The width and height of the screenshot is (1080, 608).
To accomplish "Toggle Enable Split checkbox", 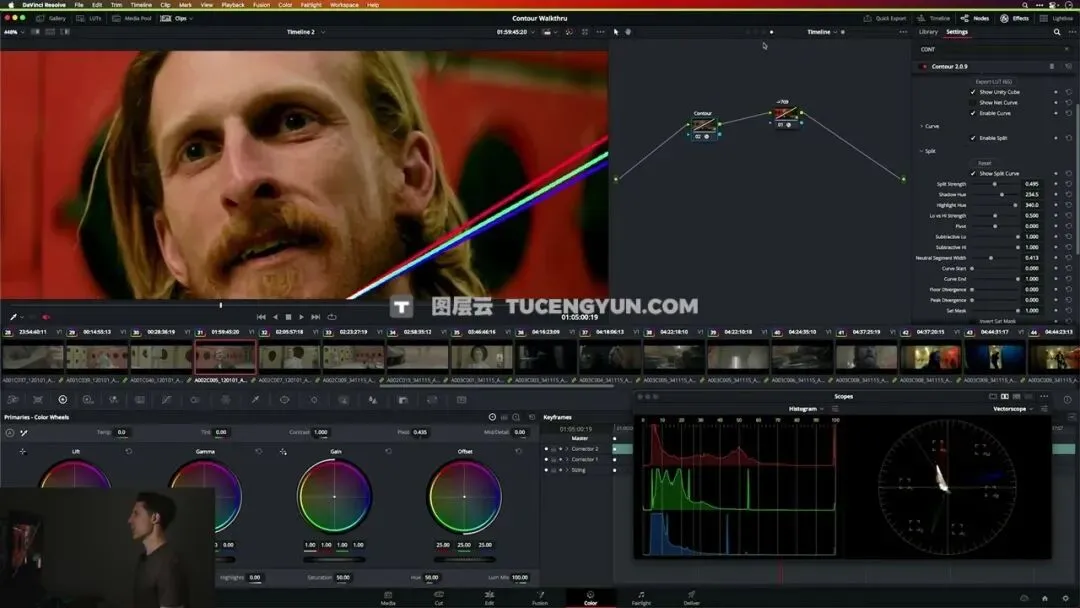I will tap(973, 138).
